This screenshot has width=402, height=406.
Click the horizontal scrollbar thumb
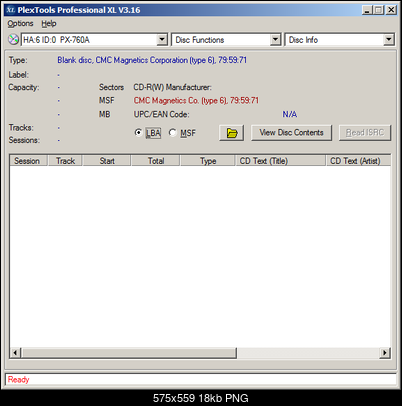point(129,352)
